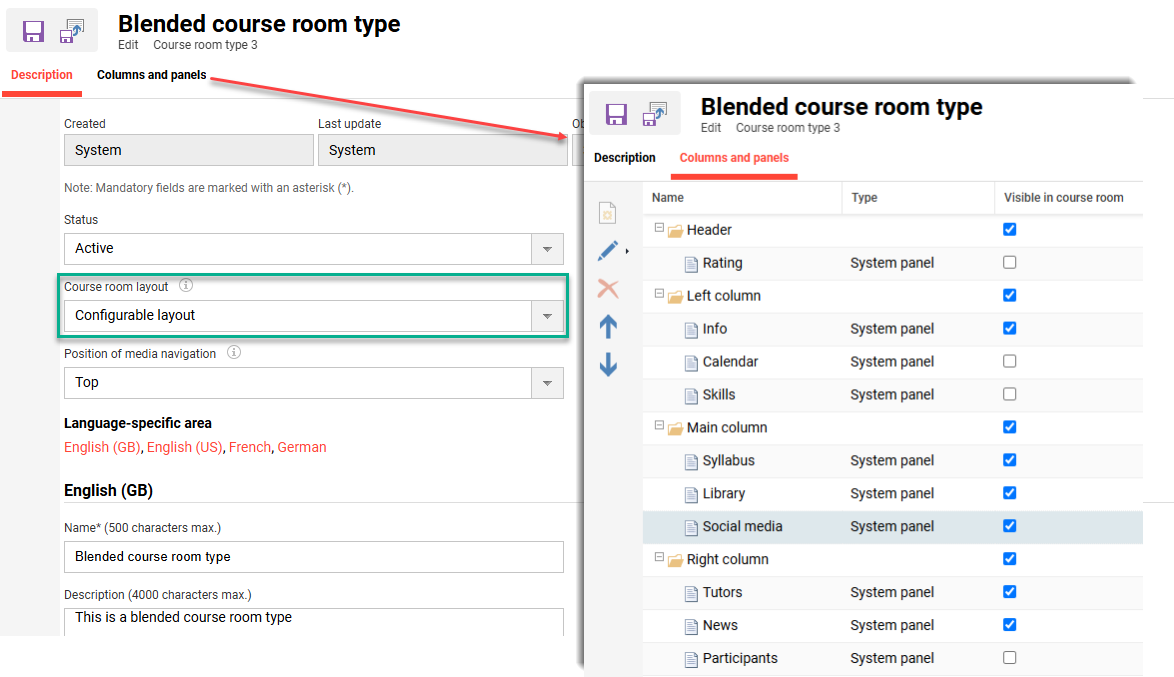Click the Edit pencil icon
The width and height of the screenshot is (1174, 677).
tap(606, 250)
